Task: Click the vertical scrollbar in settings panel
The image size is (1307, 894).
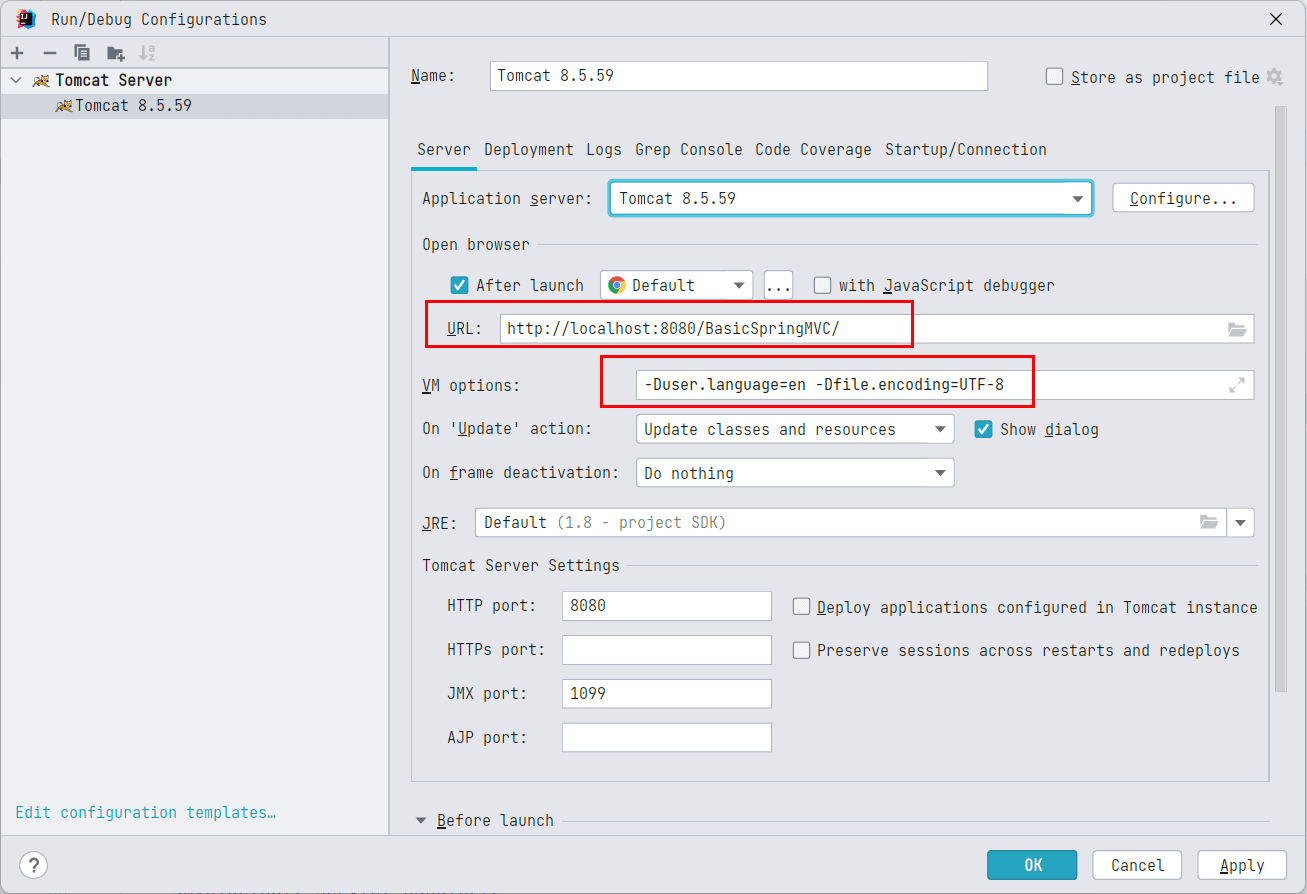Action: (1281, 400)
